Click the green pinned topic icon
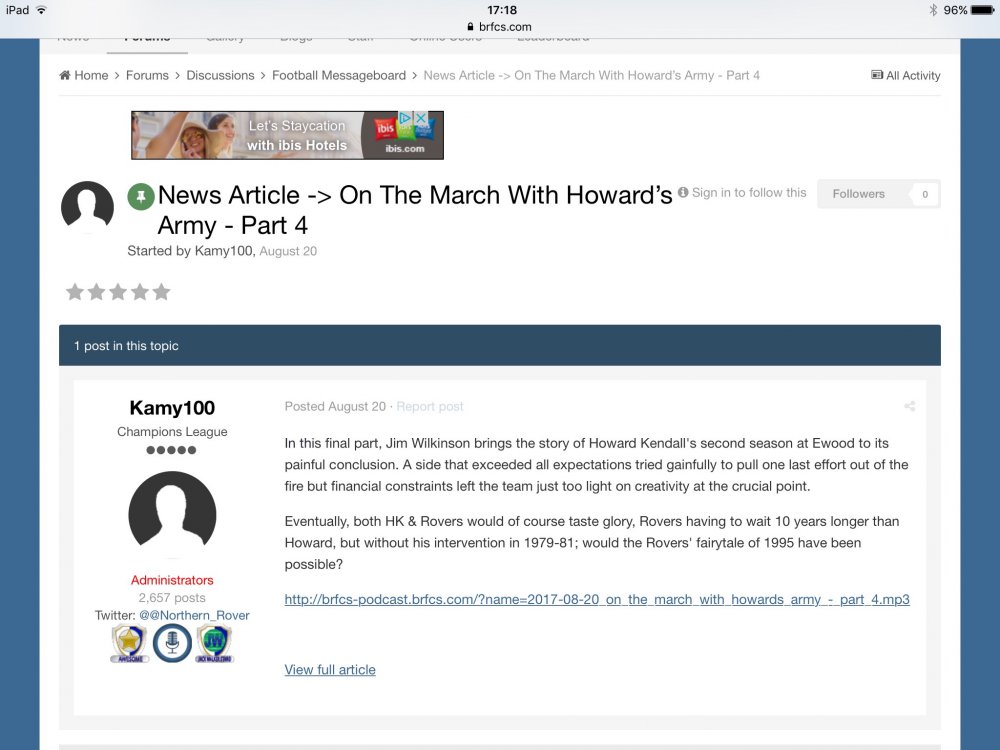 click(x=140, y=196)
